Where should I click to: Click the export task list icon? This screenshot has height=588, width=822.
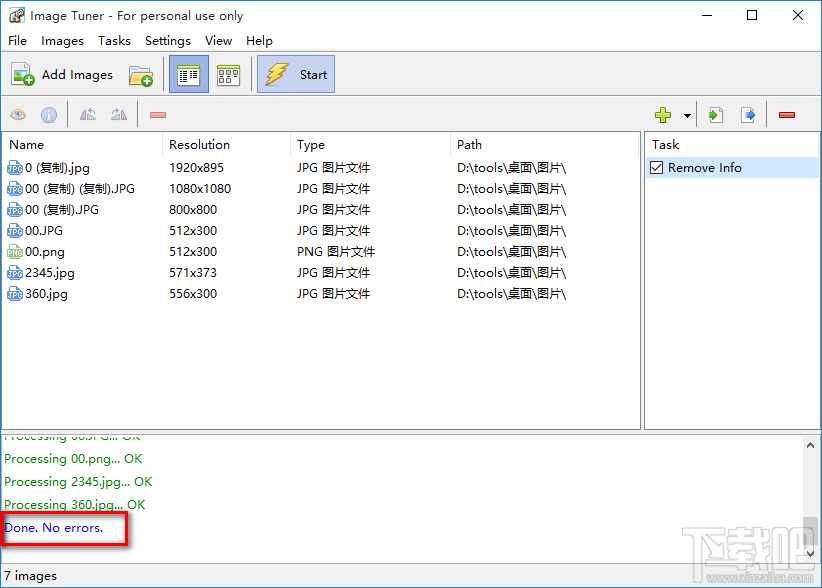747,115
